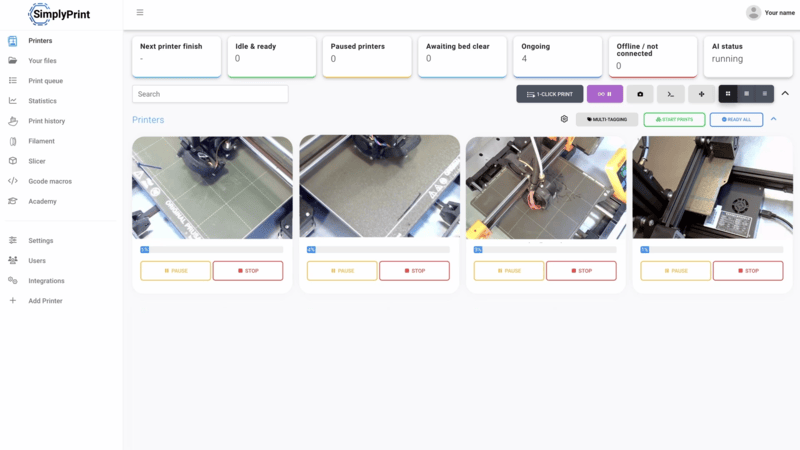Pause the fourth printer
800x450 pixels.
point(676,271)
